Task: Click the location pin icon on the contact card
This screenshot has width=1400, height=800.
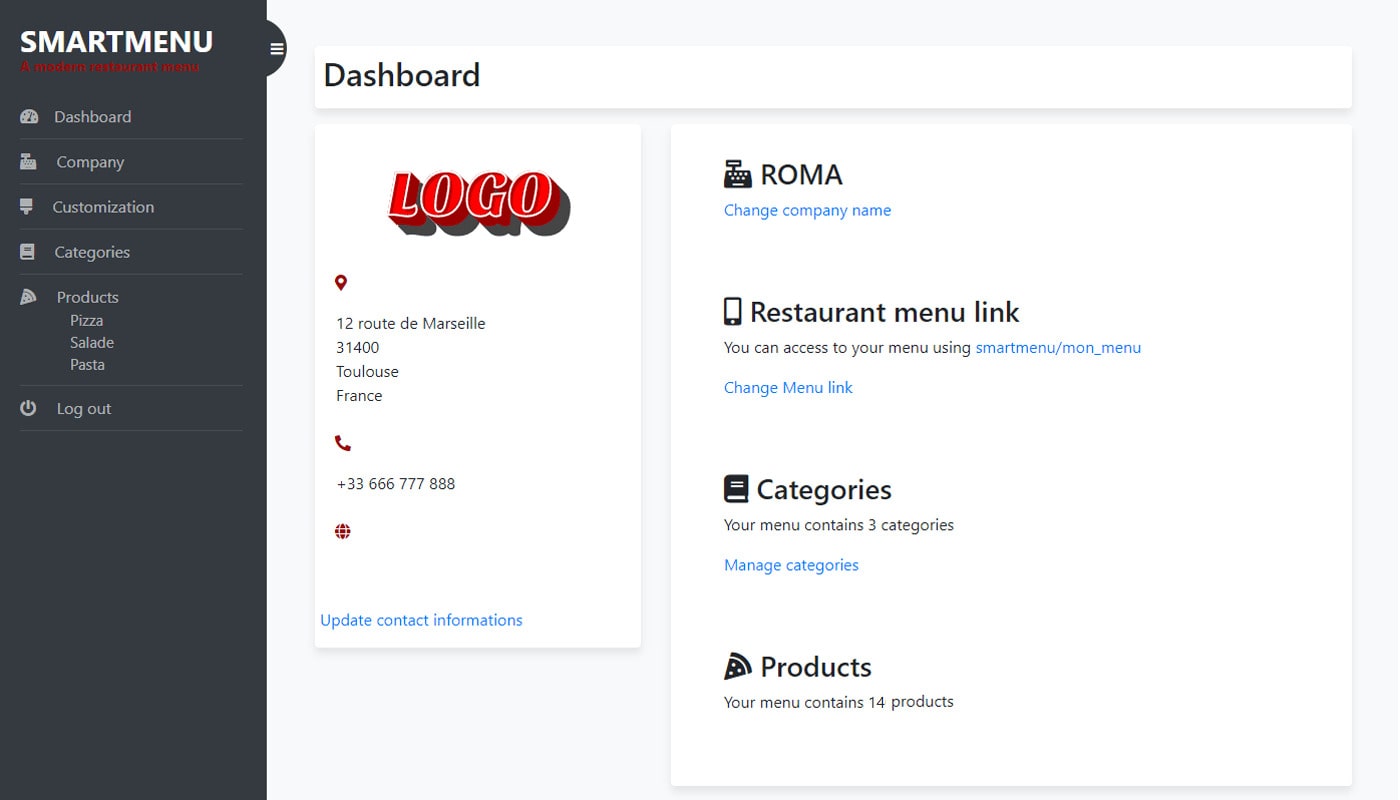Action: [342, 282]
